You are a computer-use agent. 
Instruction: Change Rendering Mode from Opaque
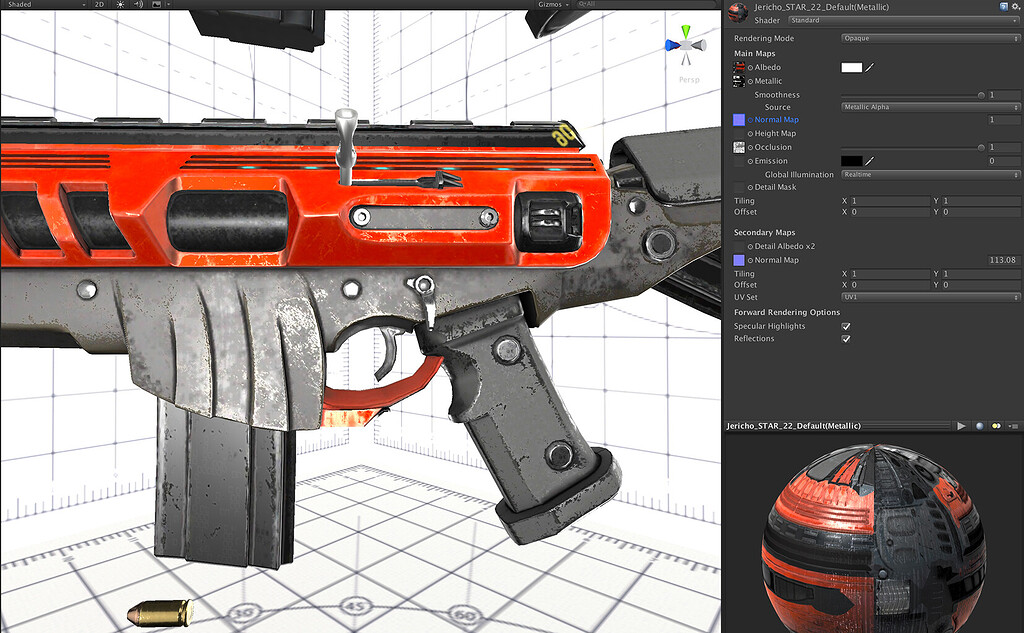coord(930,37)
